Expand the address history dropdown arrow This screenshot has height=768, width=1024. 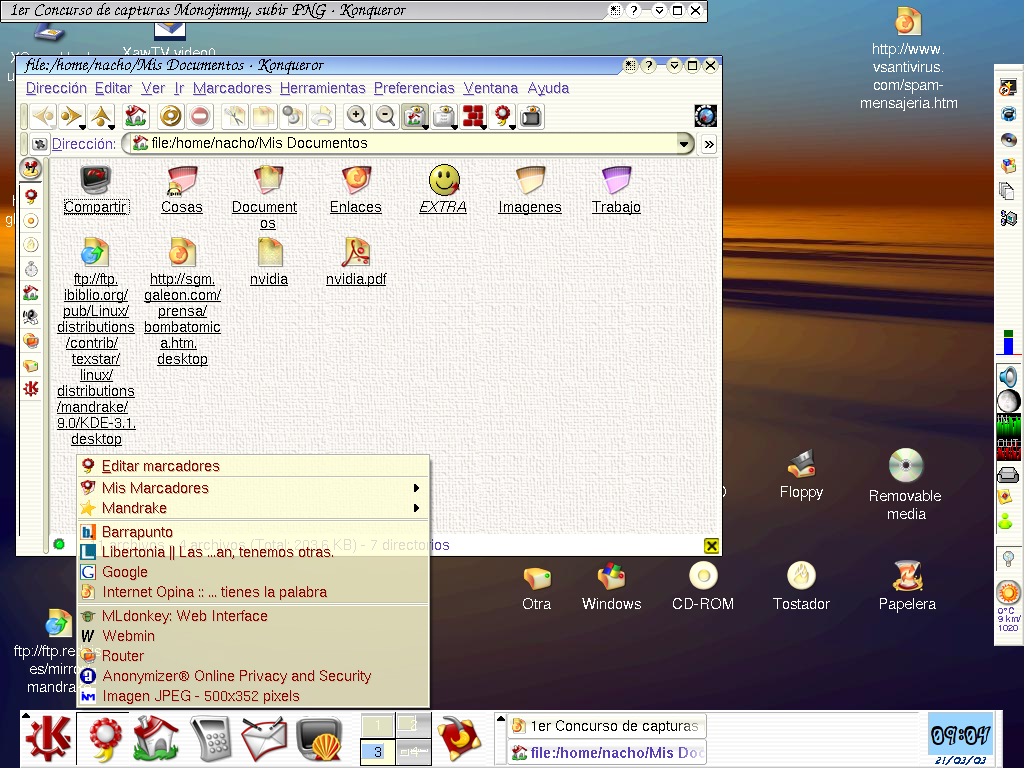(x=684, y=144)
